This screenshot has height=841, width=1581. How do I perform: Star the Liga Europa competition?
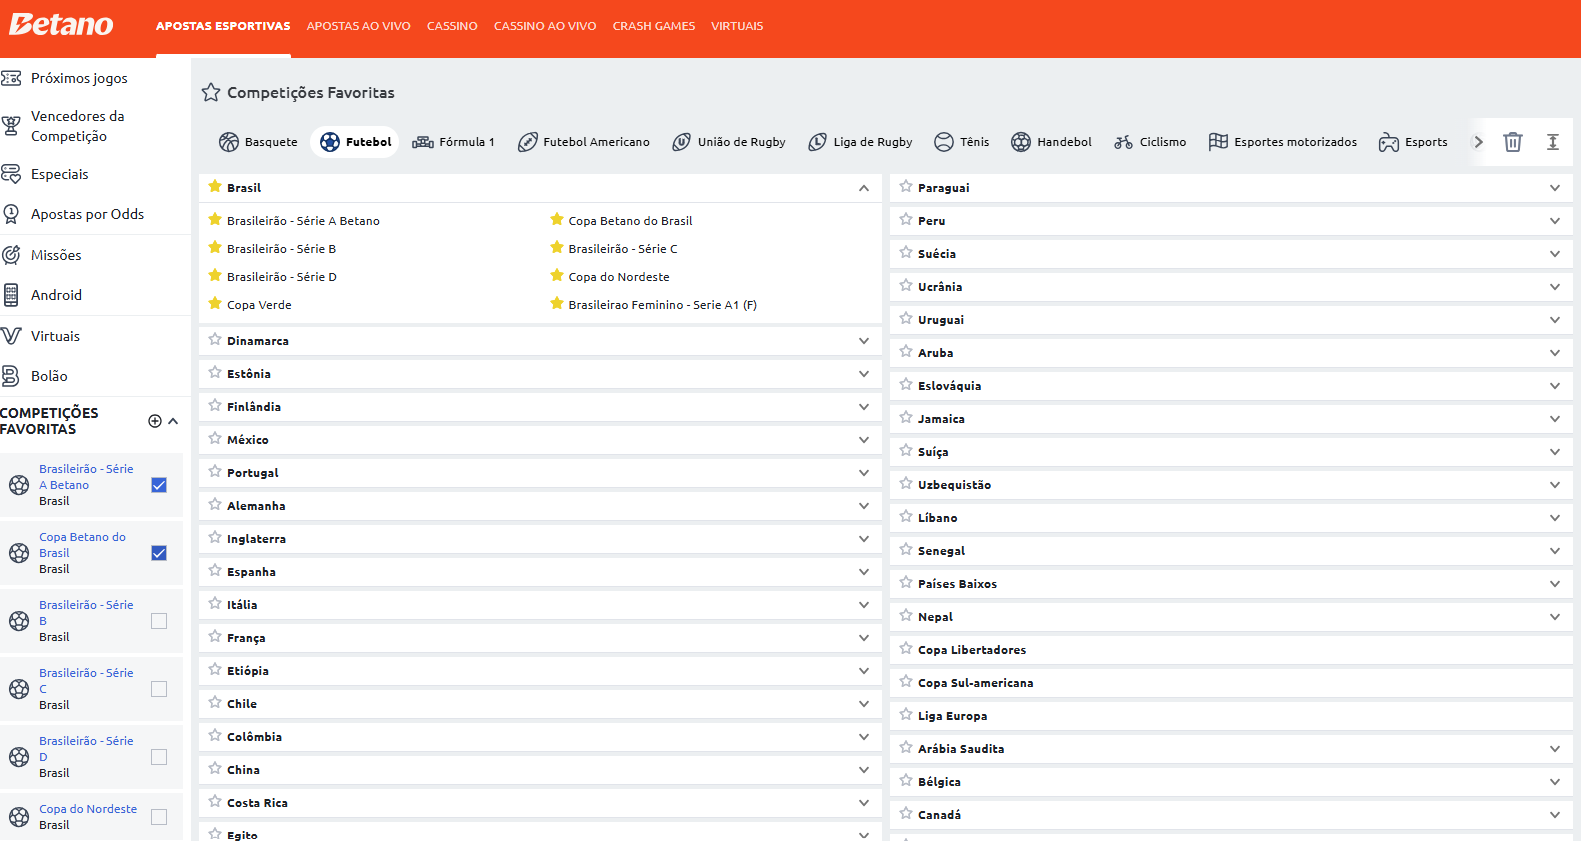[906, 715]
